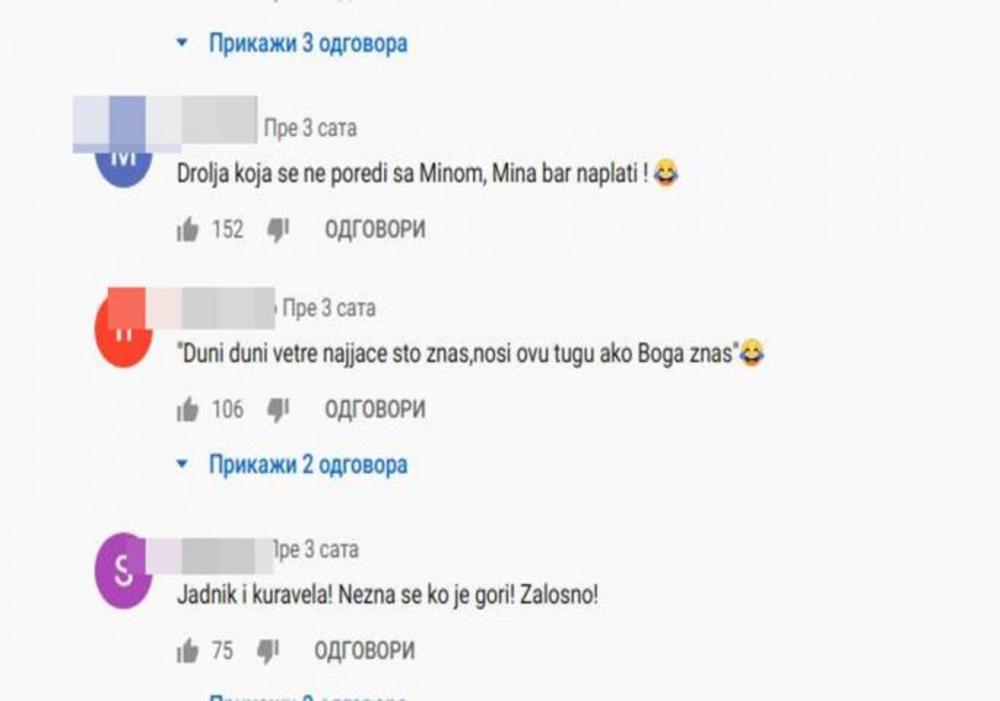Like the "Jadnik i kuravela" comment

click(188, 651)
